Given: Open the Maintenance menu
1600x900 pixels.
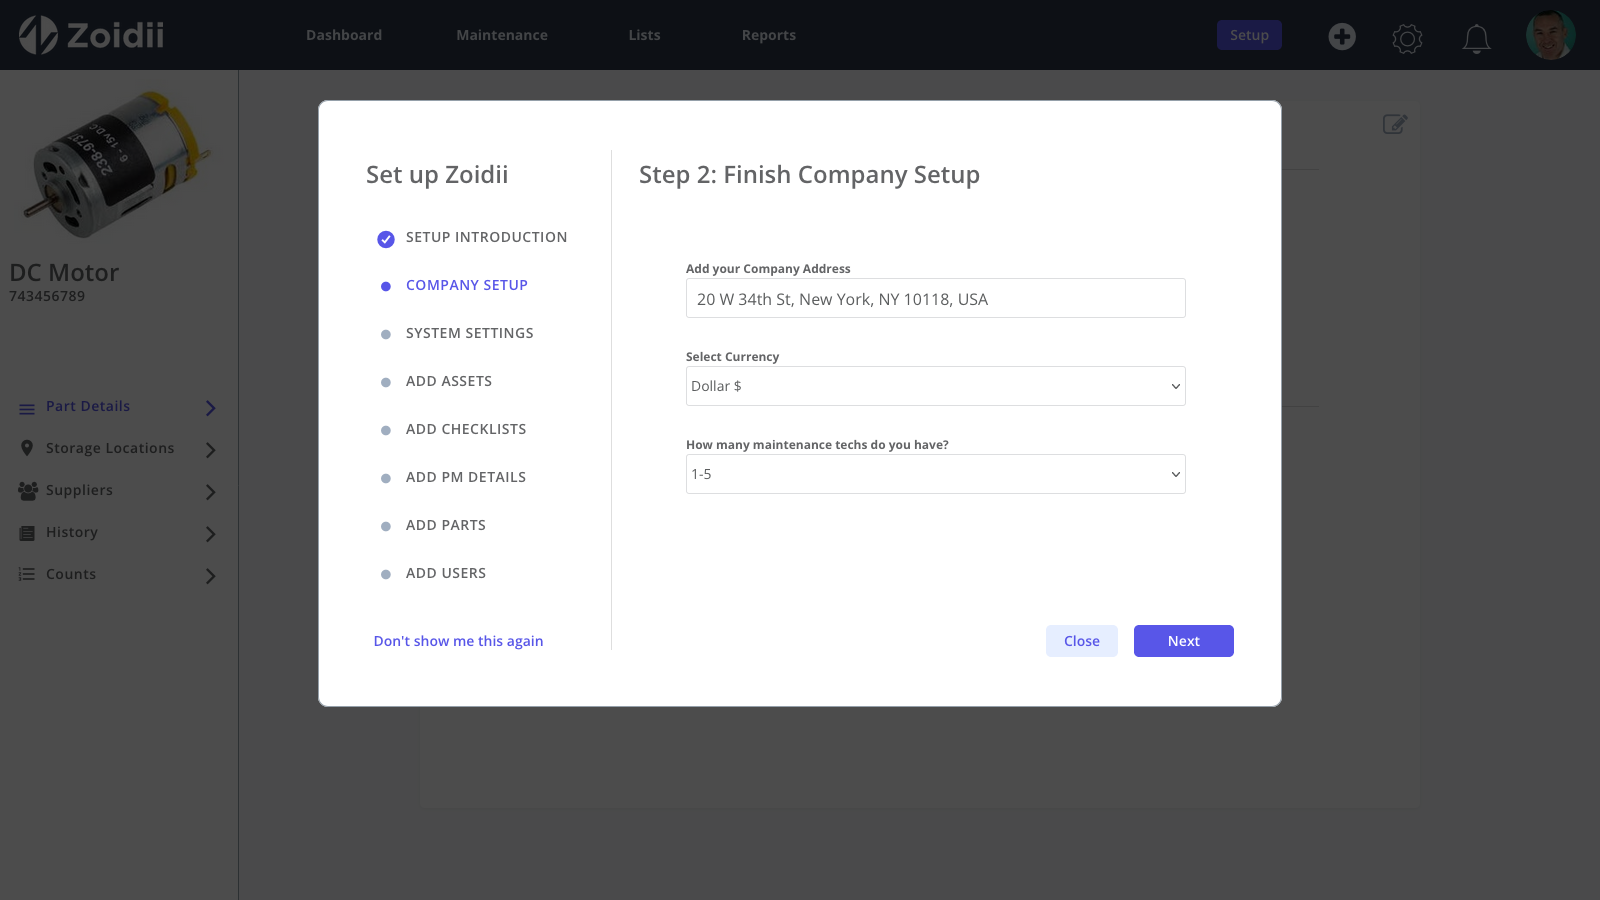Looking at the screenshot, I should 502,35.
